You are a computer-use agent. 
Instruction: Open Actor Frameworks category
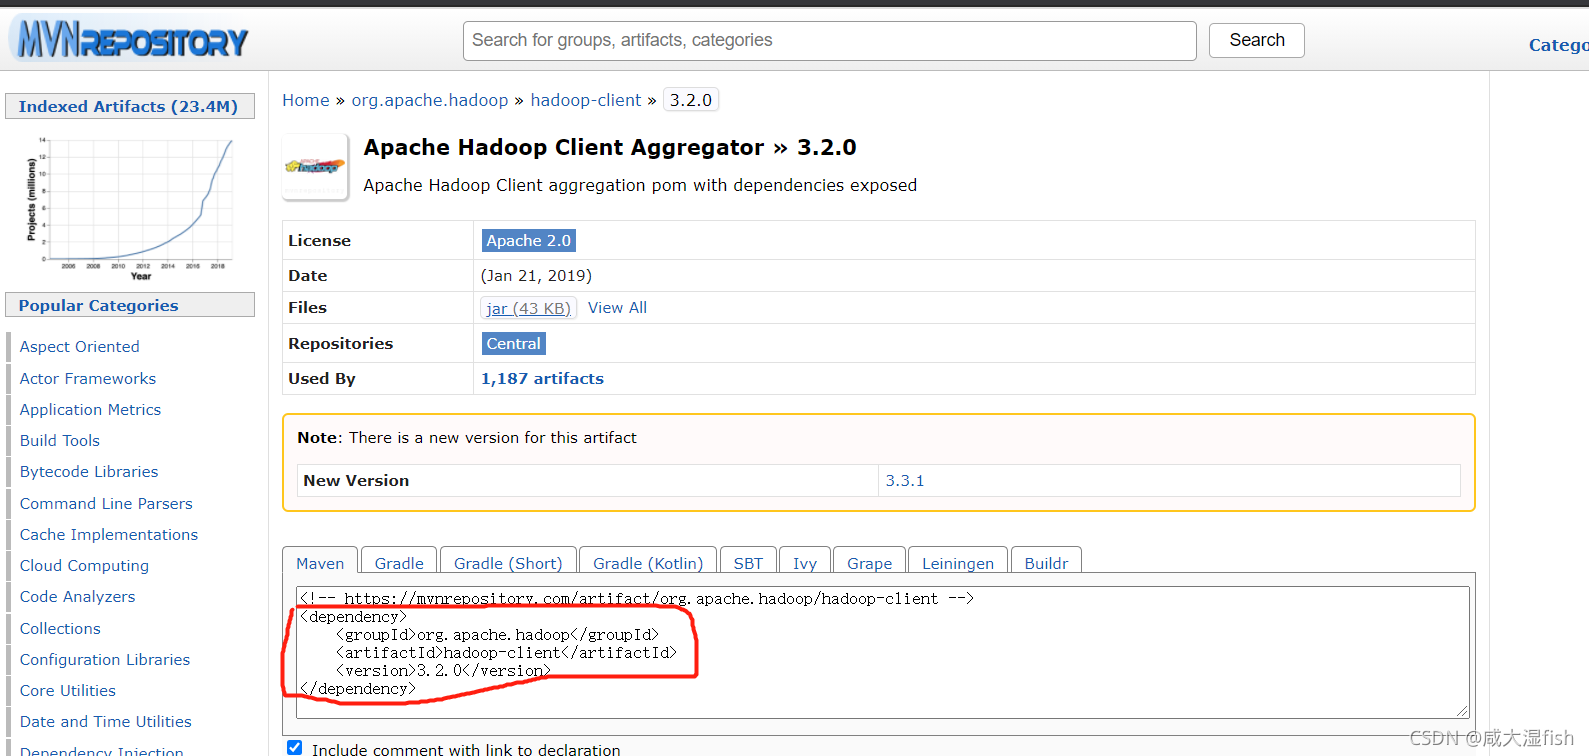(88, 379)
